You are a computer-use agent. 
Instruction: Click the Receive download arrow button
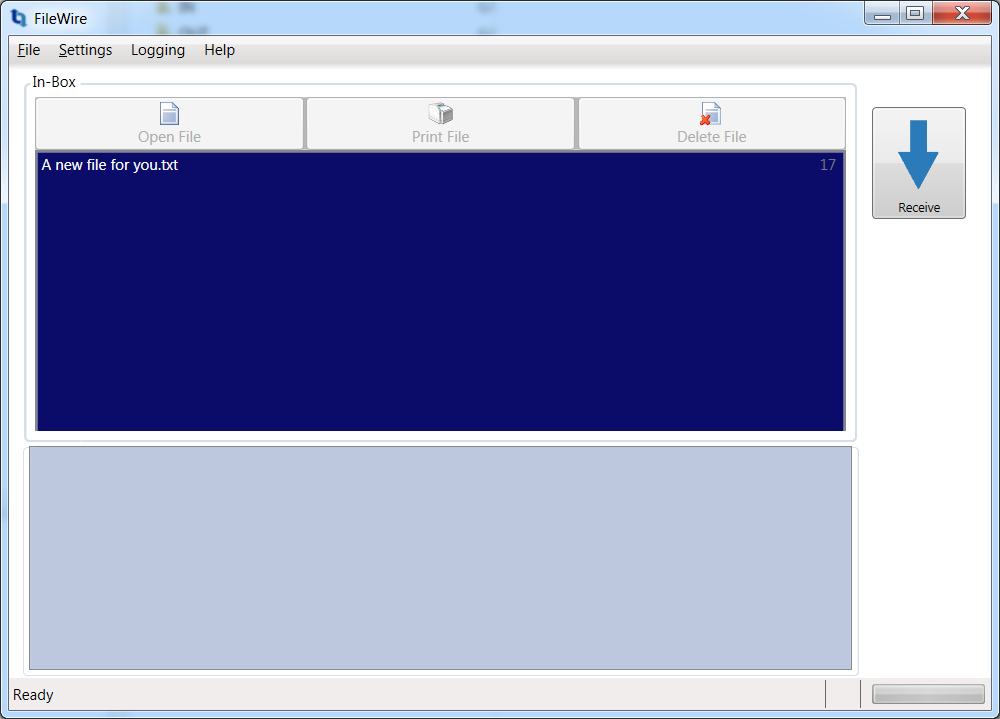click(918, 163)
